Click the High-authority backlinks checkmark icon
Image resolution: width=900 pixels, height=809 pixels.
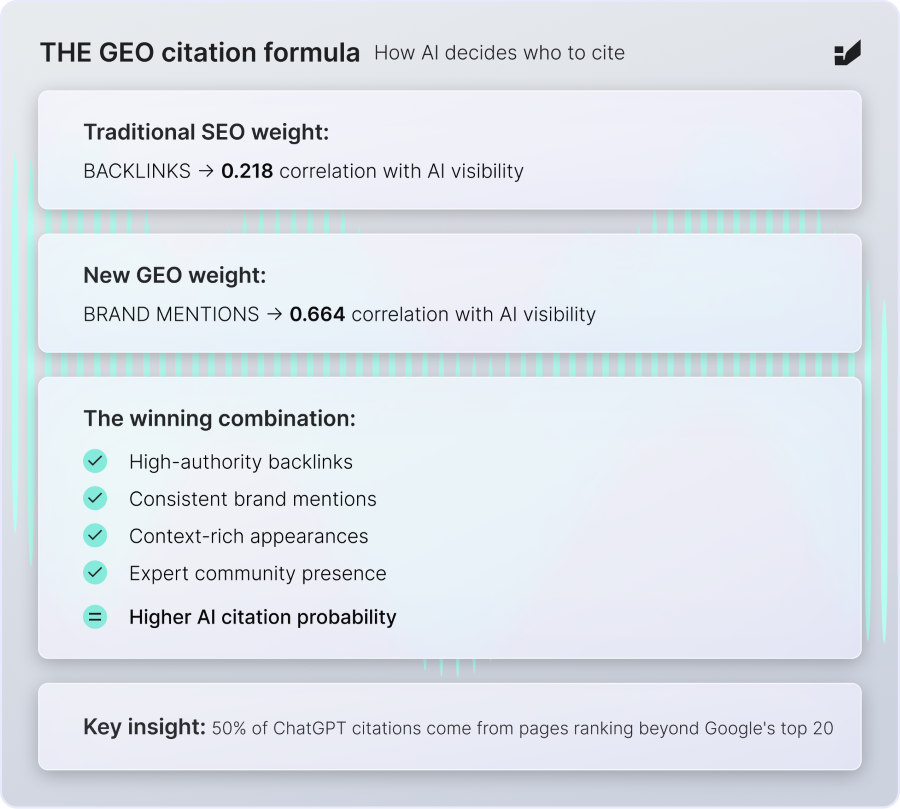(x=95, y=461)
